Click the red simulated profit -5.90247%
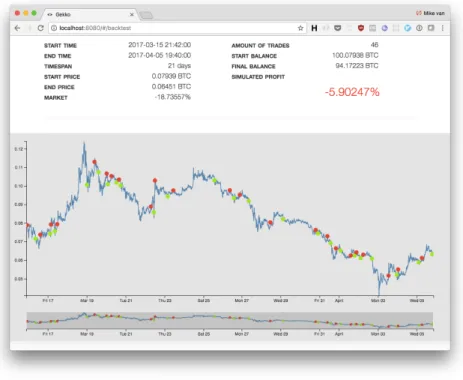This screenshot has width=463, height=380. (x=352, y=92)
